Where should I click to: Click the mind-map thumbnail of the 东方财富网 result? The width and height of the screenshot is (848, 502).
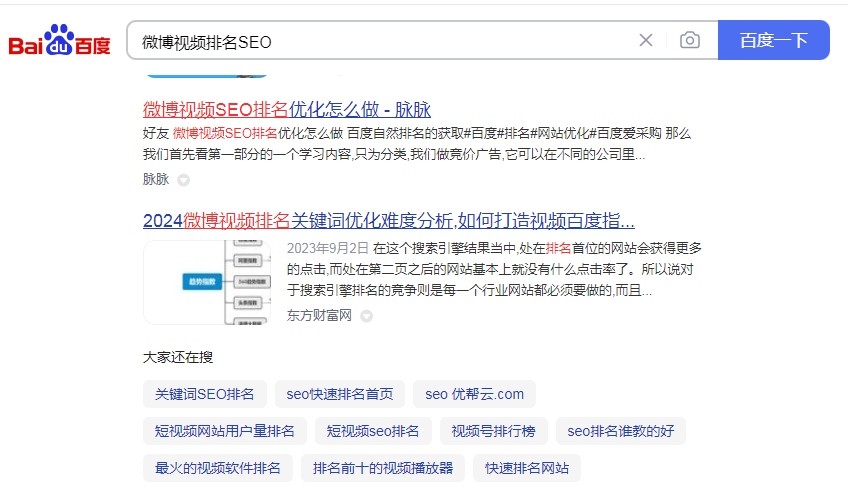click(207, 282)
